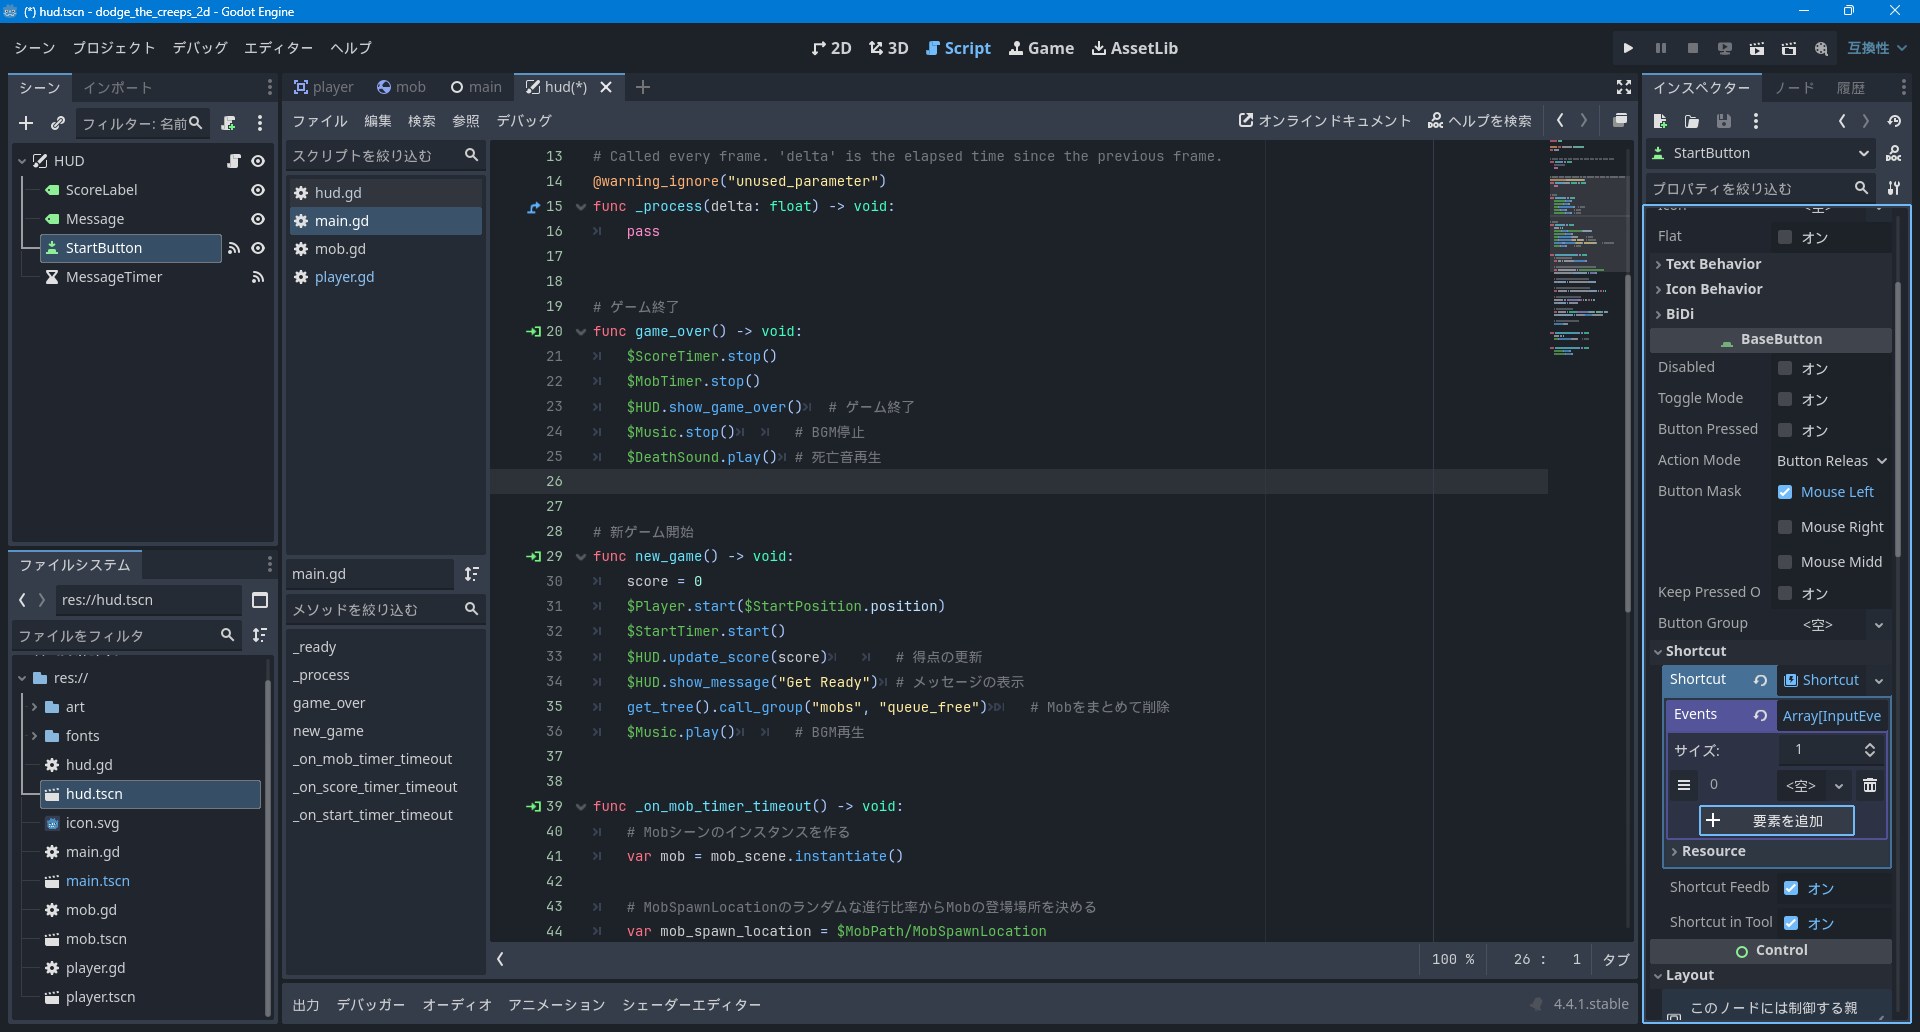Enable the Keep Pressed Outside checkbox
The height and width of the screenshot is (1032, 1920).
1785,593
